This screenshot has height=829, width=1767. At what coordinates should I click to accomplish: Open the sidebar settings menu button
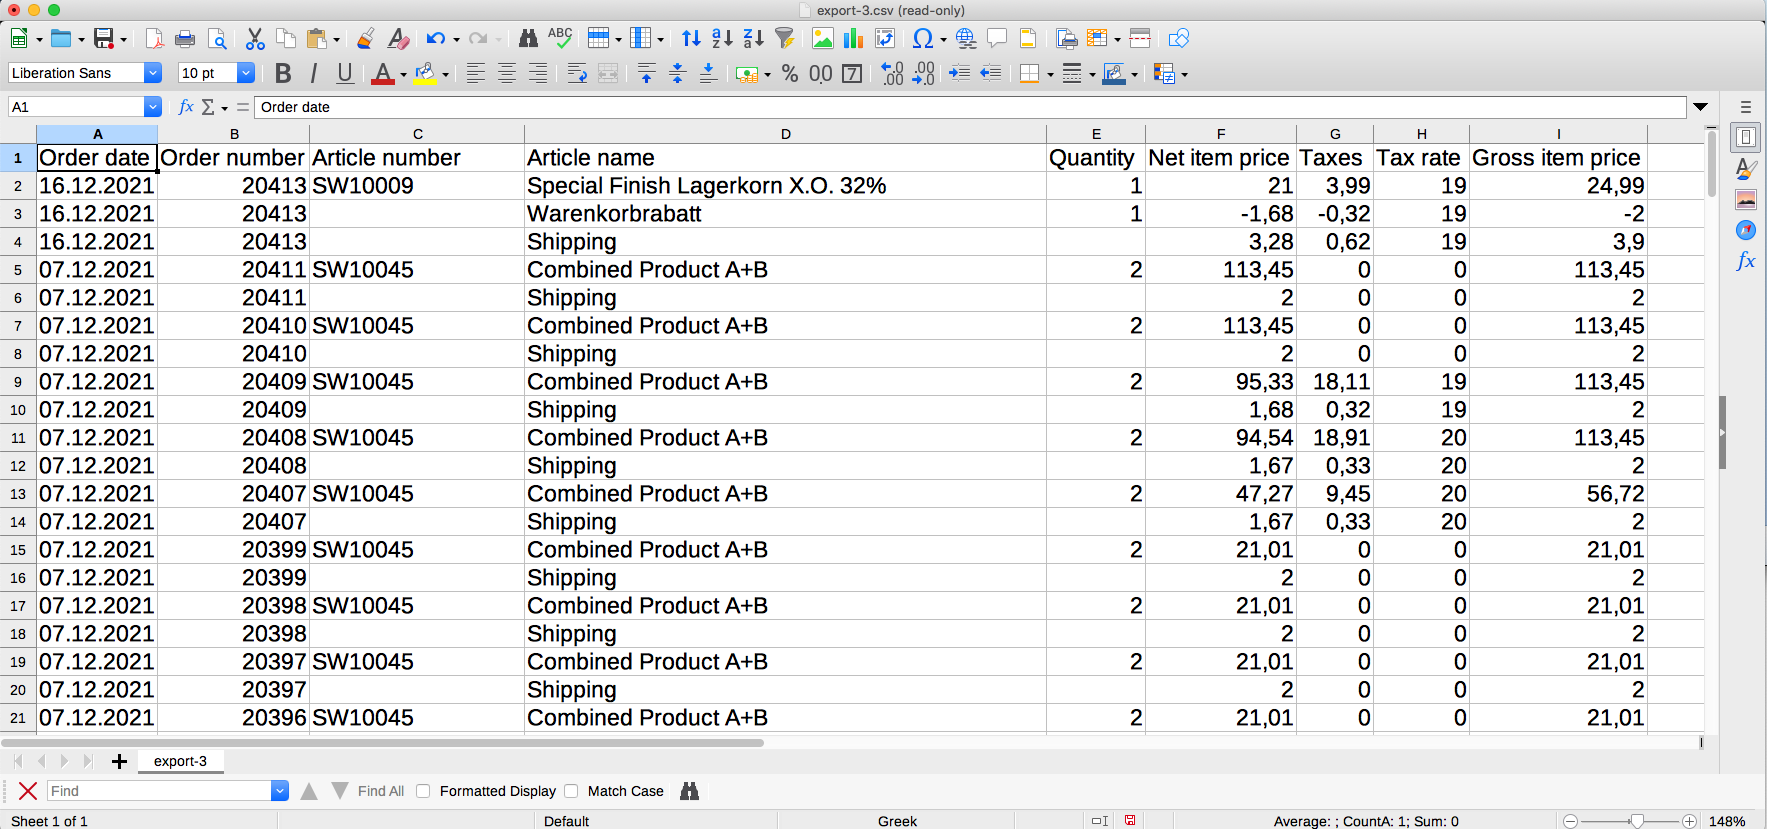(1746, 107)
